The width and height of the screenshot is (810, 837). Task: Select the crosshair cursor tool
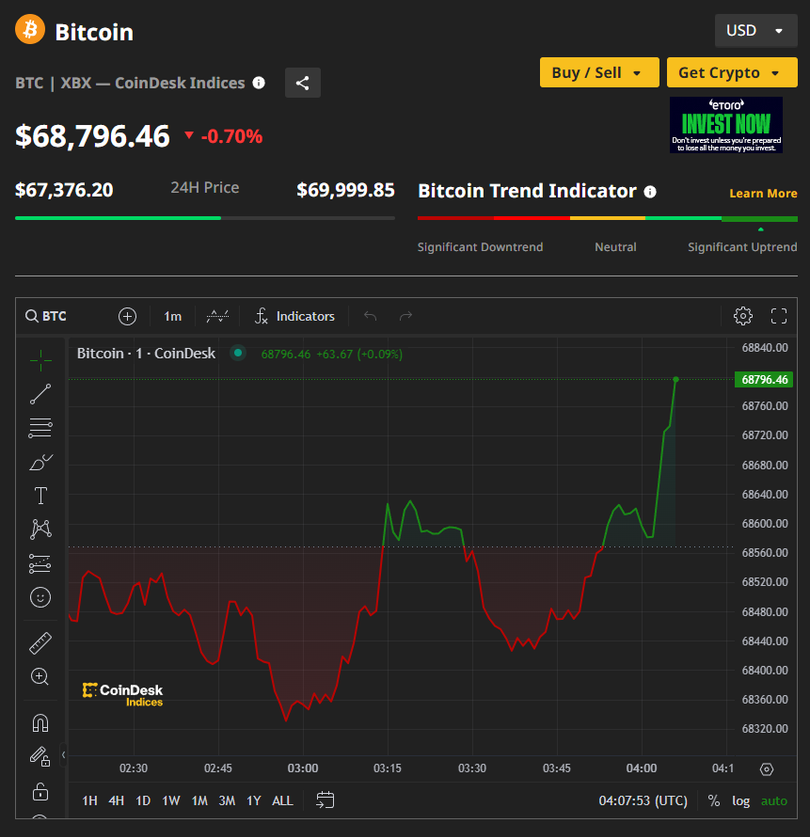pos(40,360)
